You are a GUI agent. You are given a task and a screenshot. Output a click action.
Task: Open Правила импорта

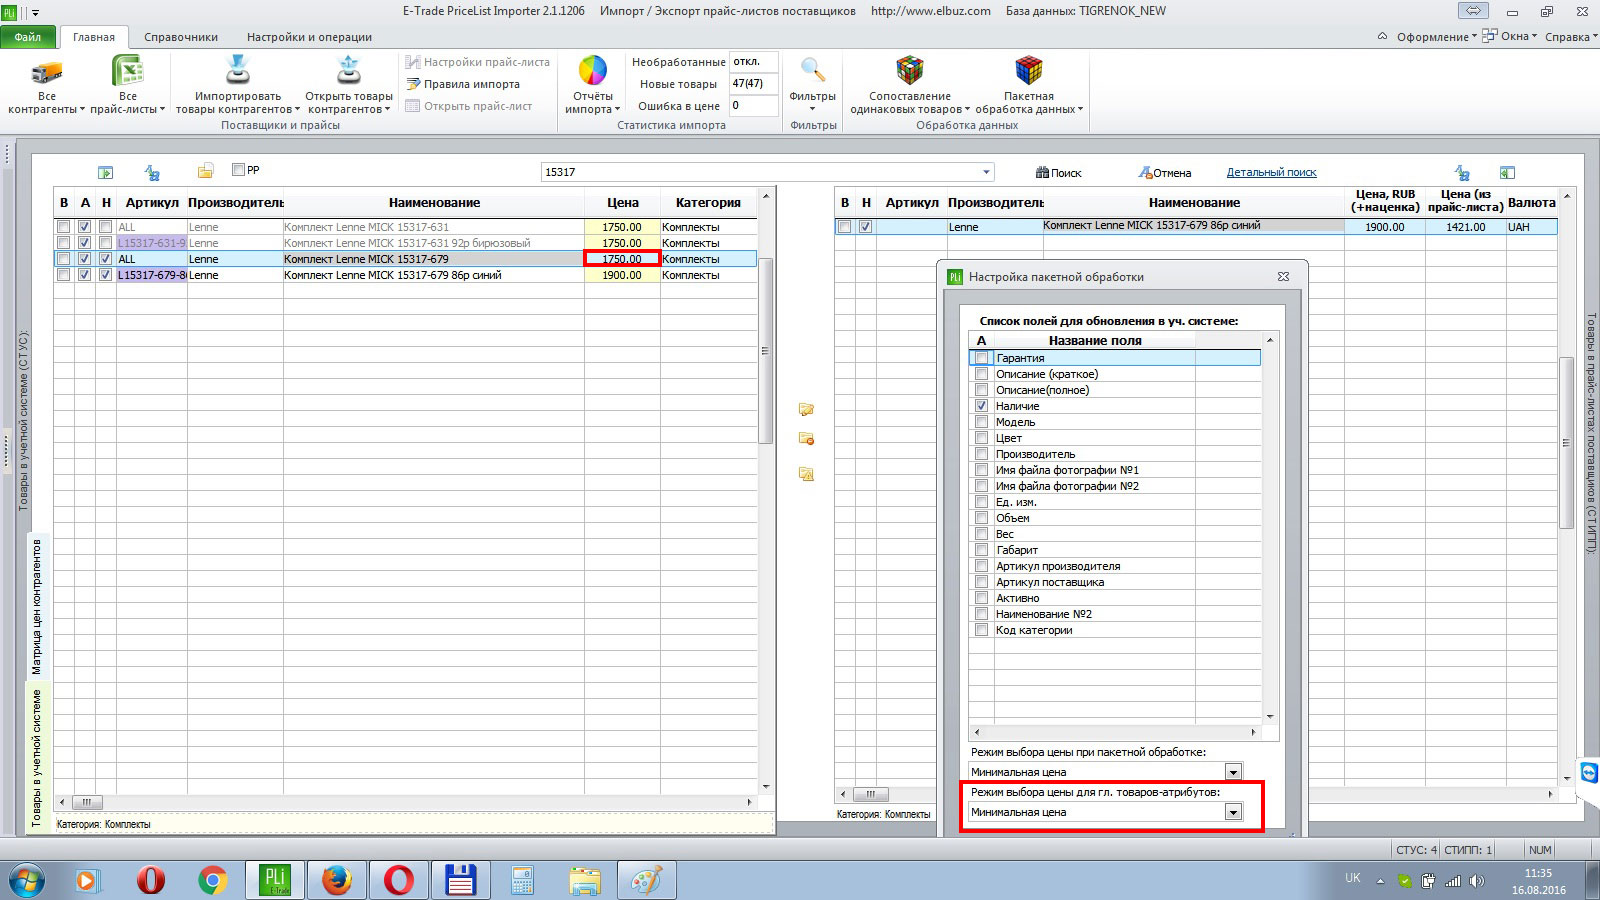(462, 84)
